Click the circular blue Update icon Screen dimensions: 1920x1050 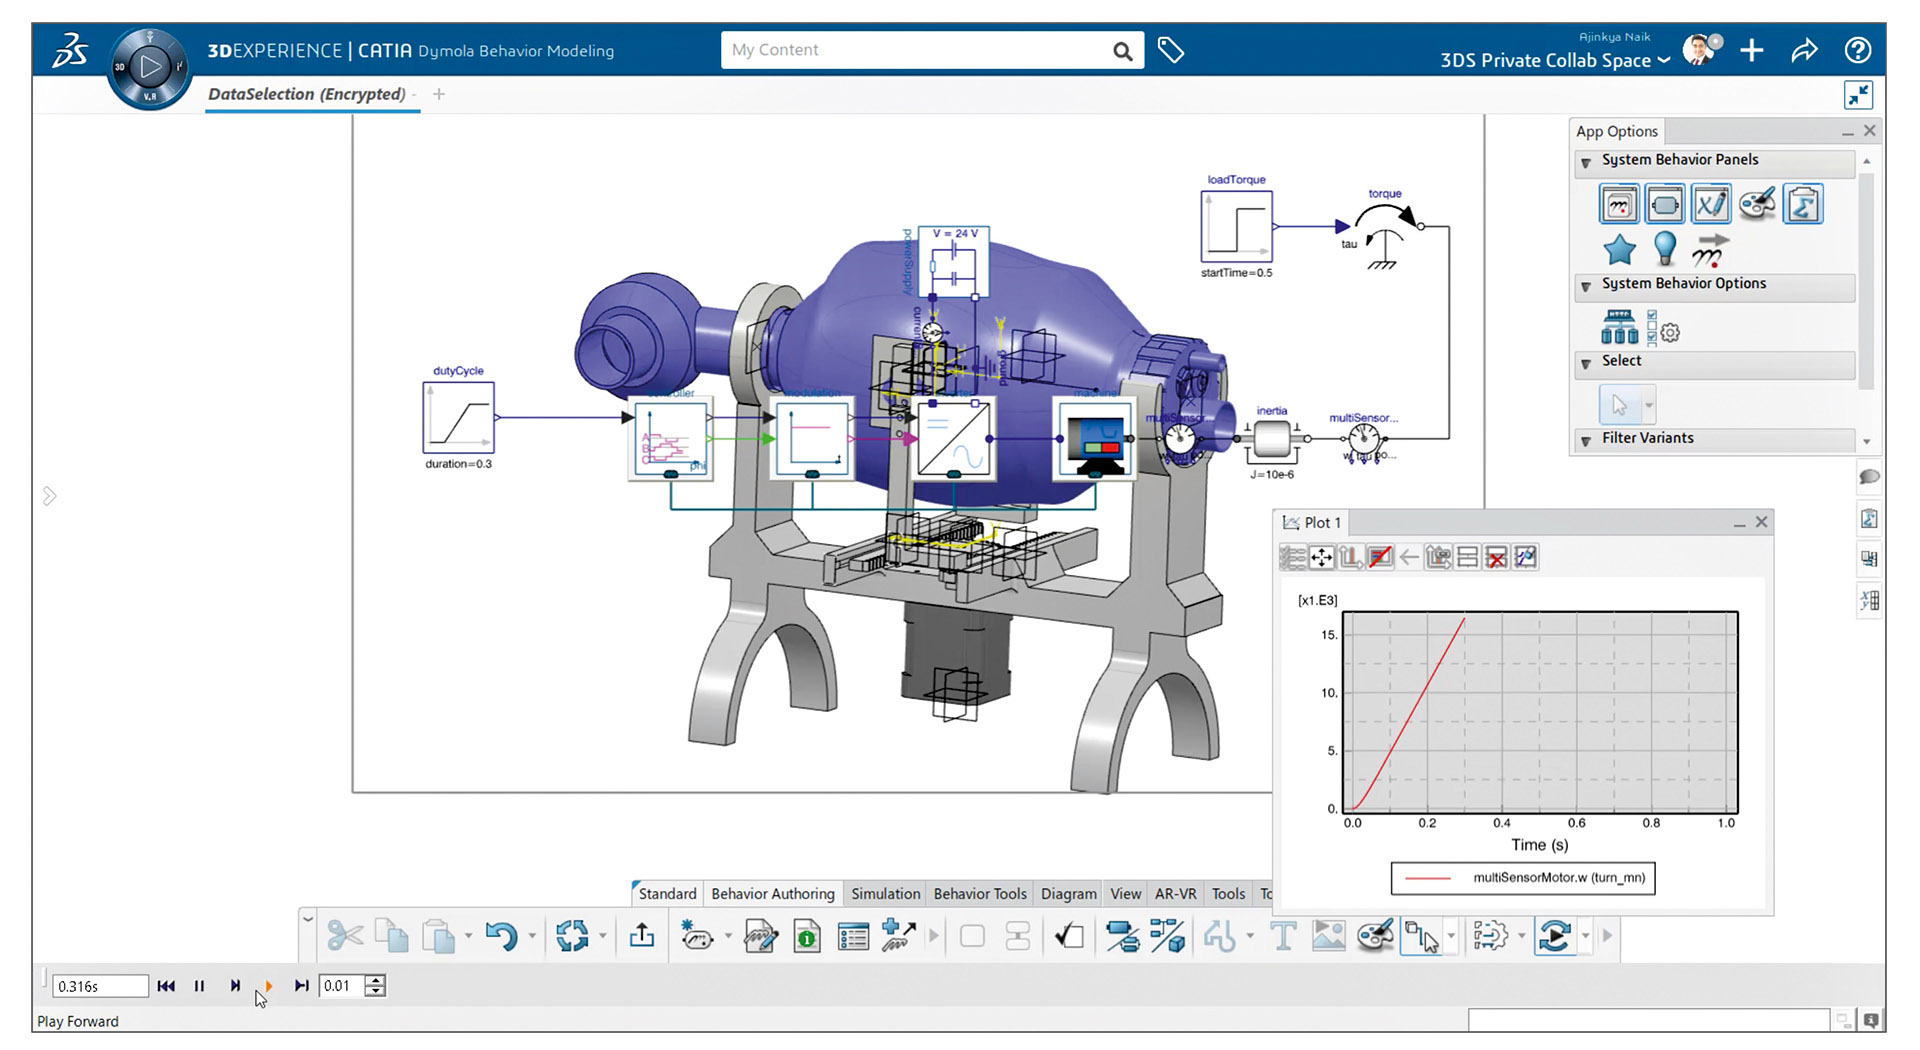point(572,936)
